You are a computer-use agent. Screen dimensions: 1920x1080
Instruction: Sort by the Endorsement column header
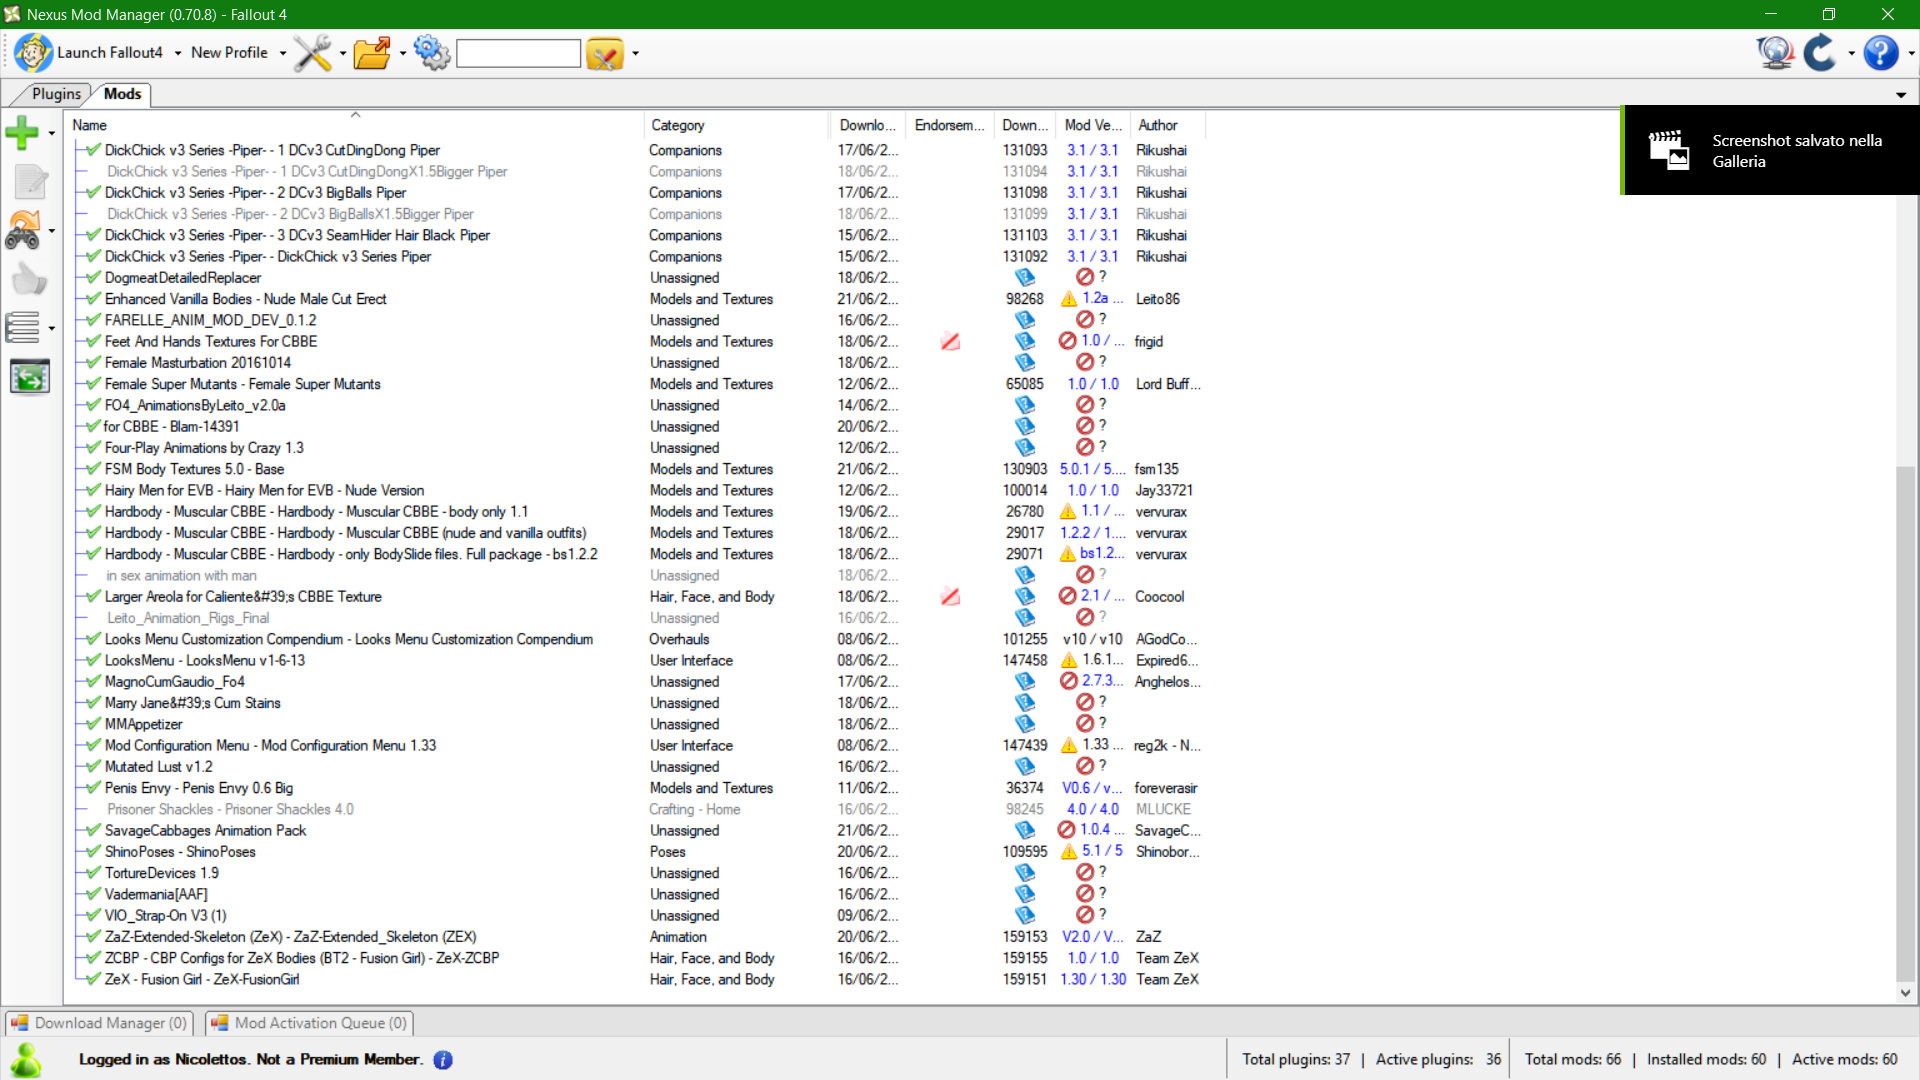coord(950,125)
